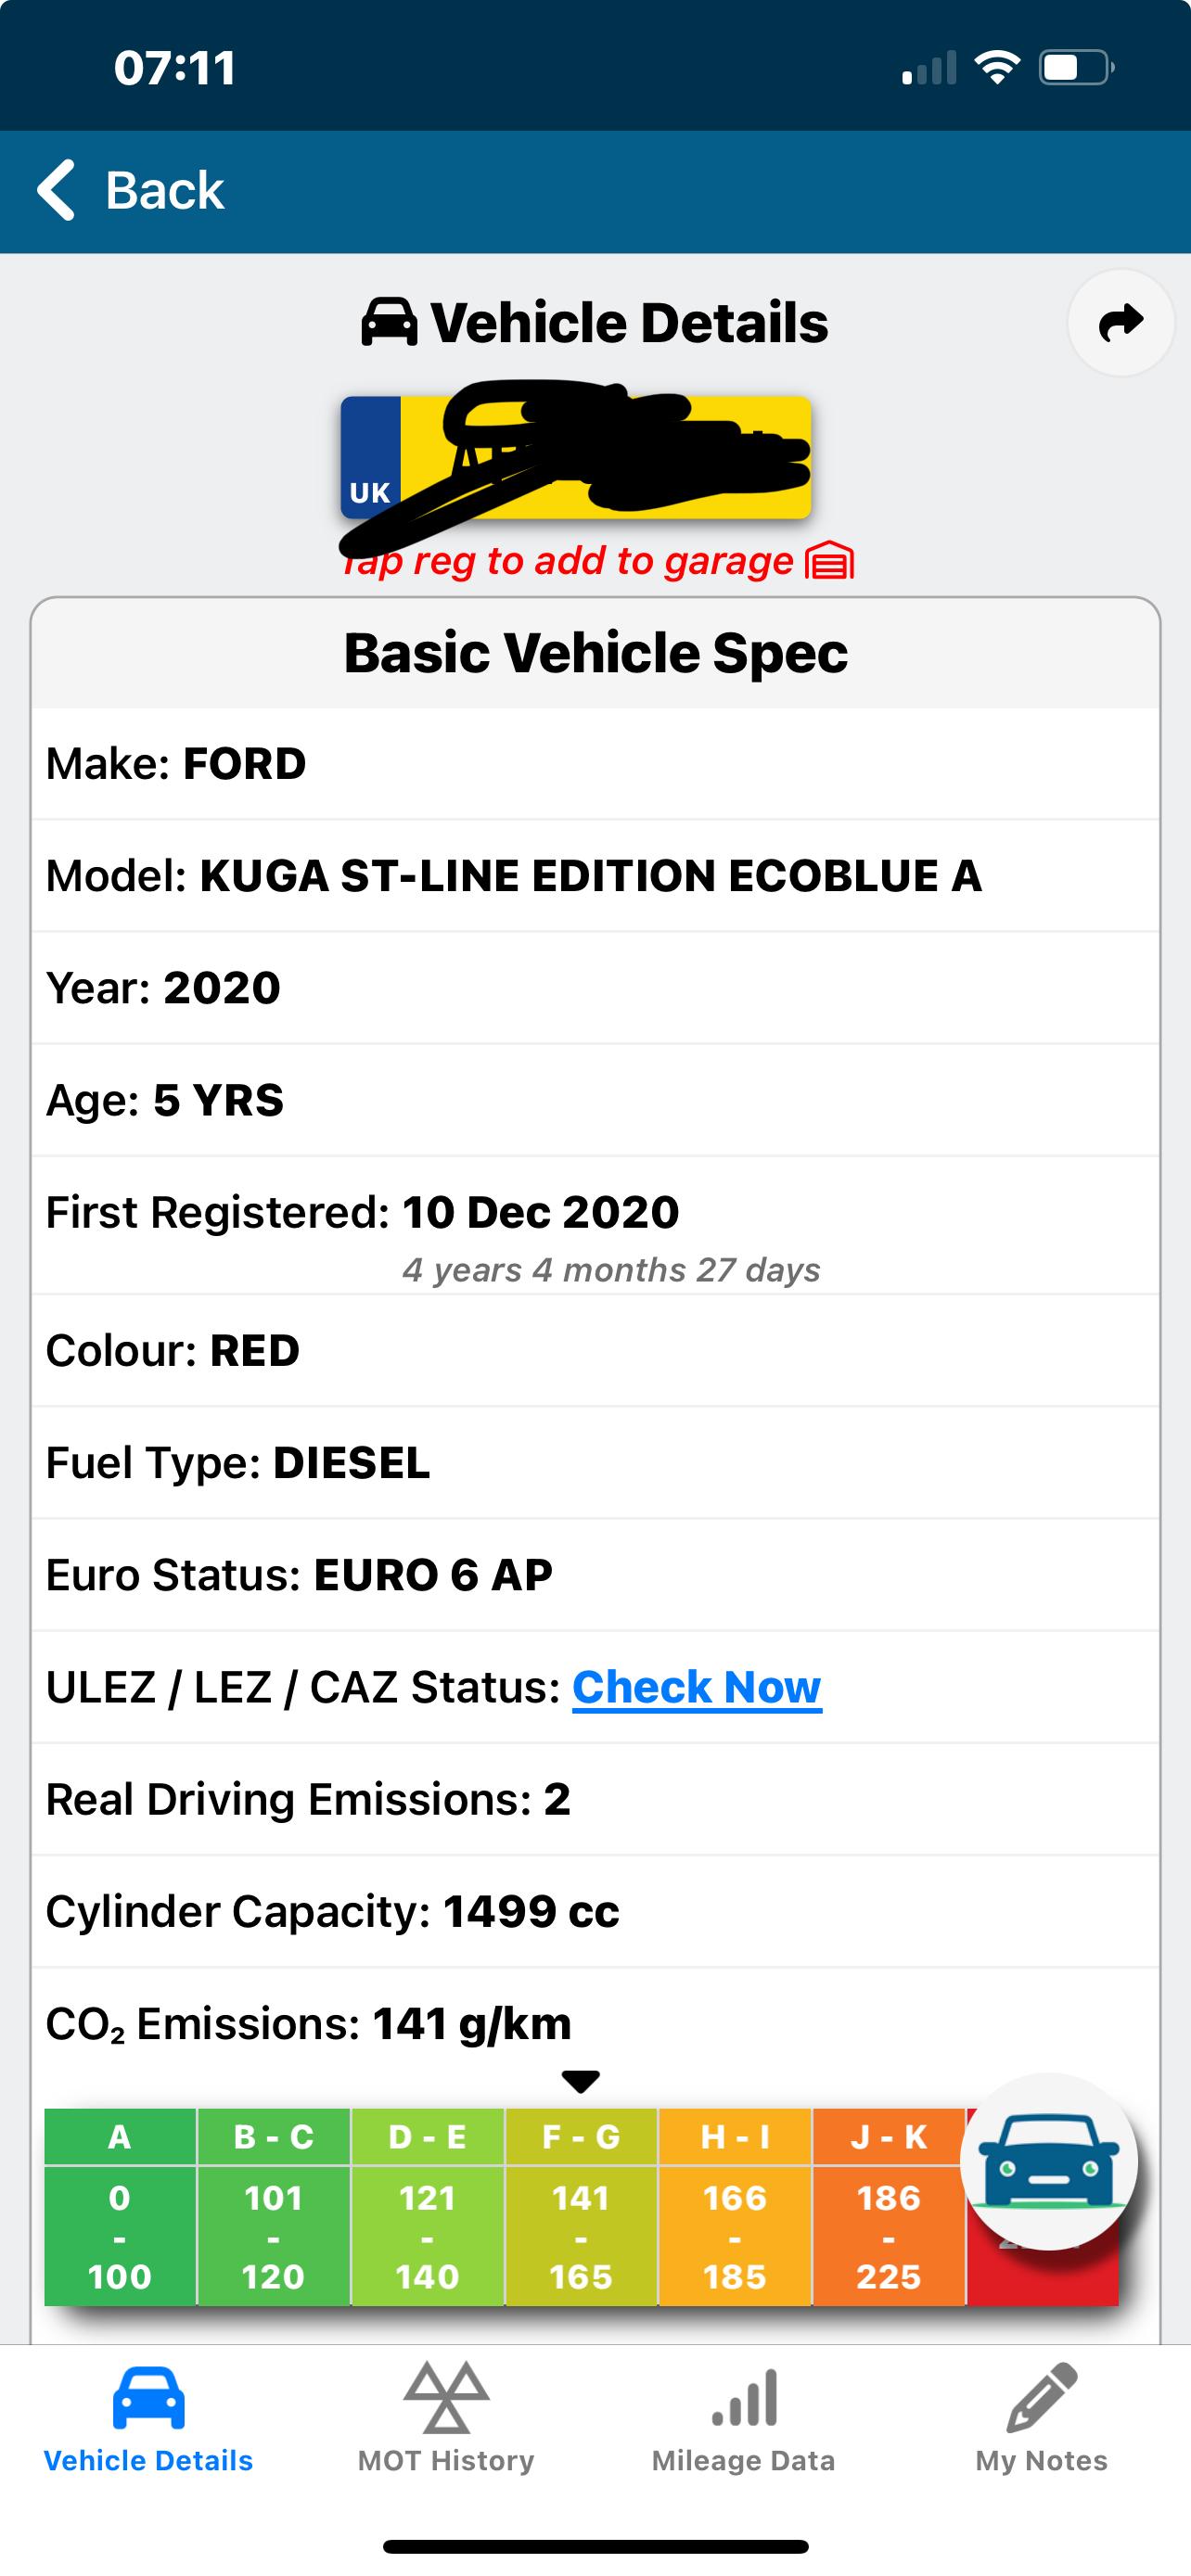Tap the Back text button
This screenshot has width=1191, height=2576.
(x=165, y=190)
